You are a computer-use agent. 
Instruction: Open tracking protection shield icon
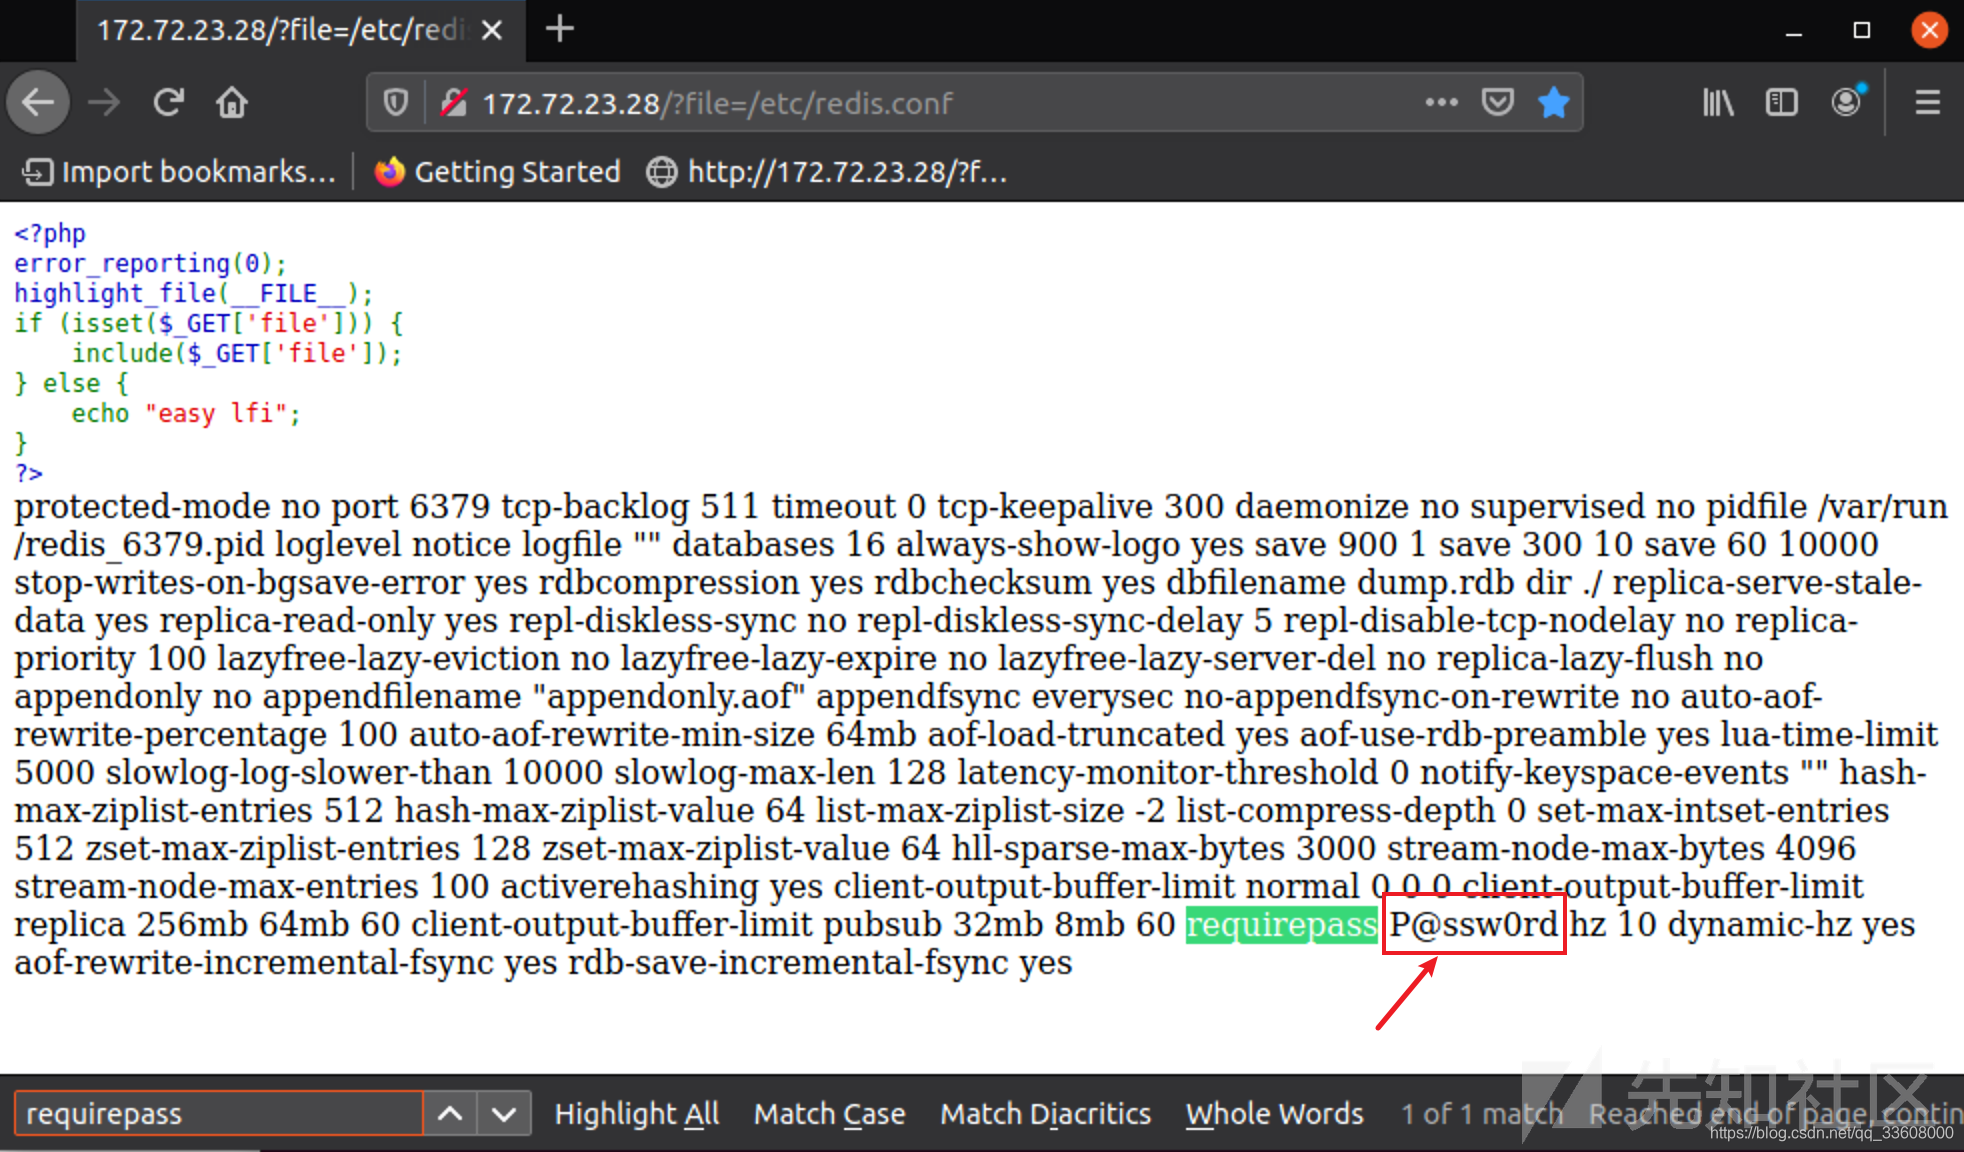[396, 102]
